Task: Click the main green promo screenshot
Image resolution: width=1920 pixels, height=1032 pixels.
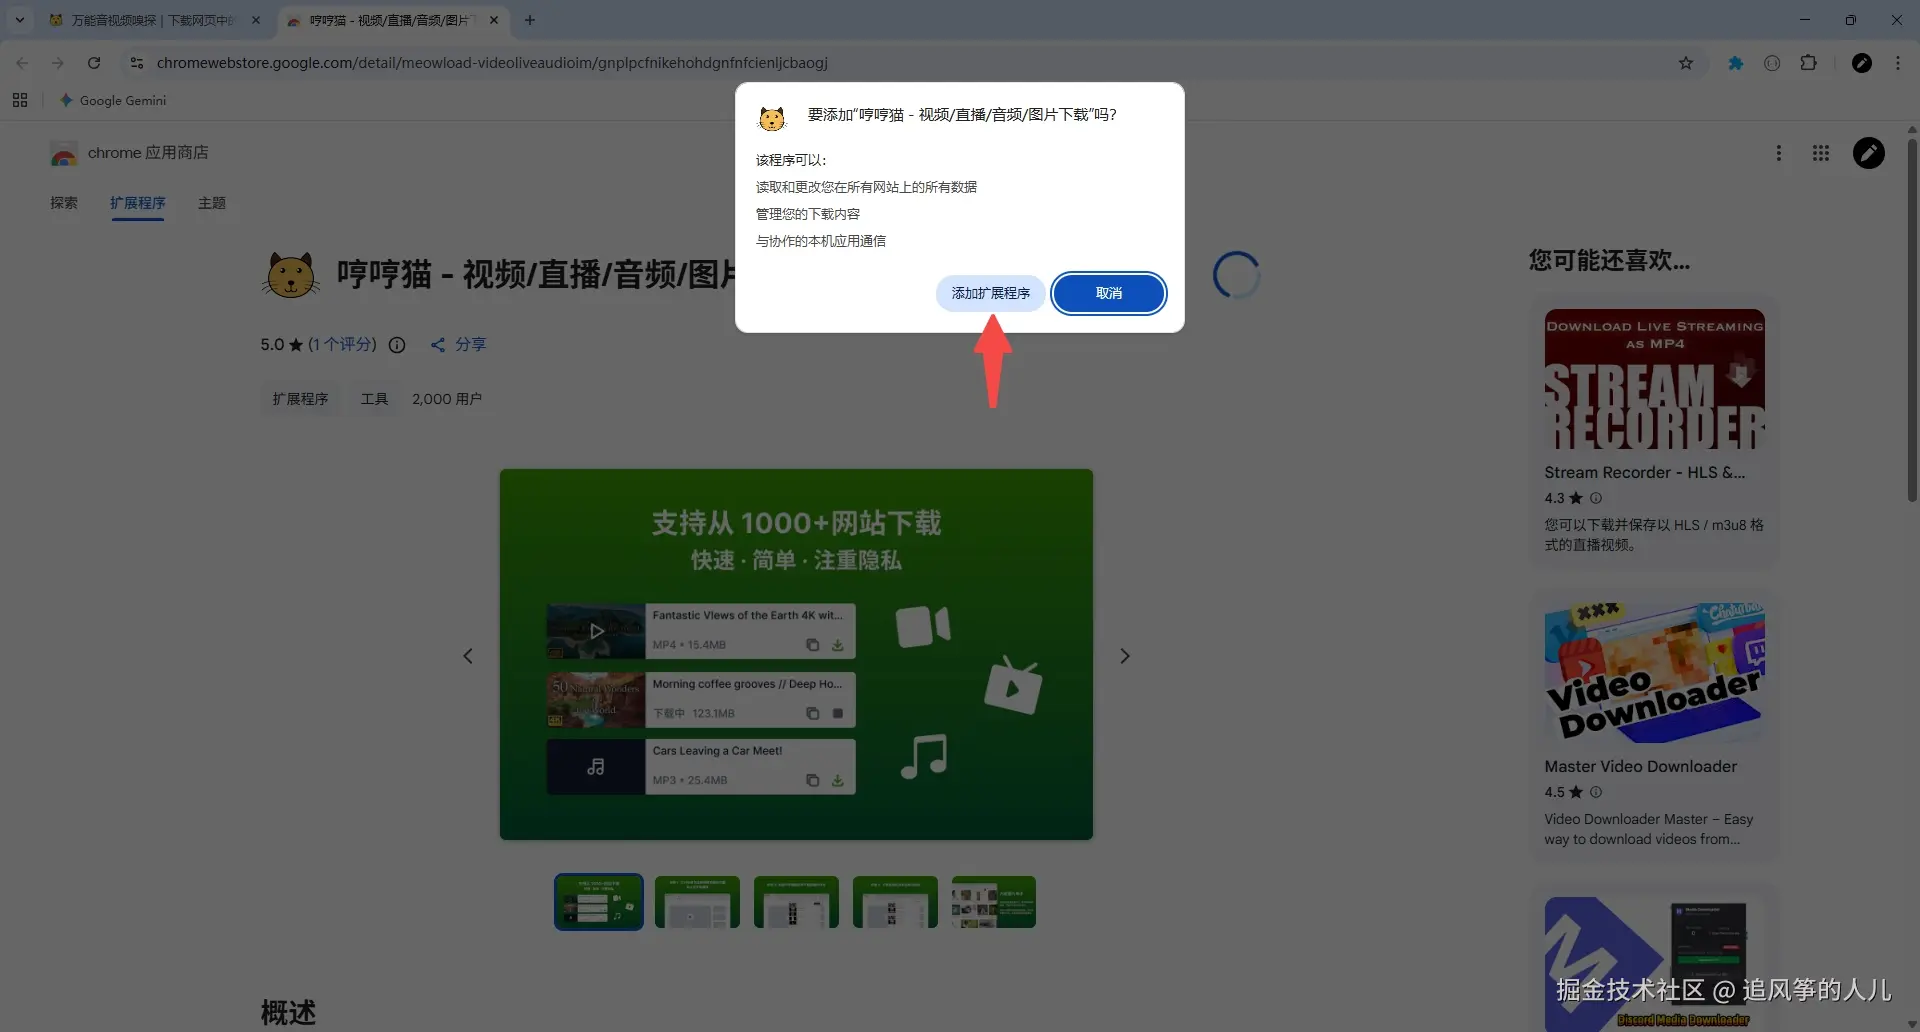Action: 796,654
